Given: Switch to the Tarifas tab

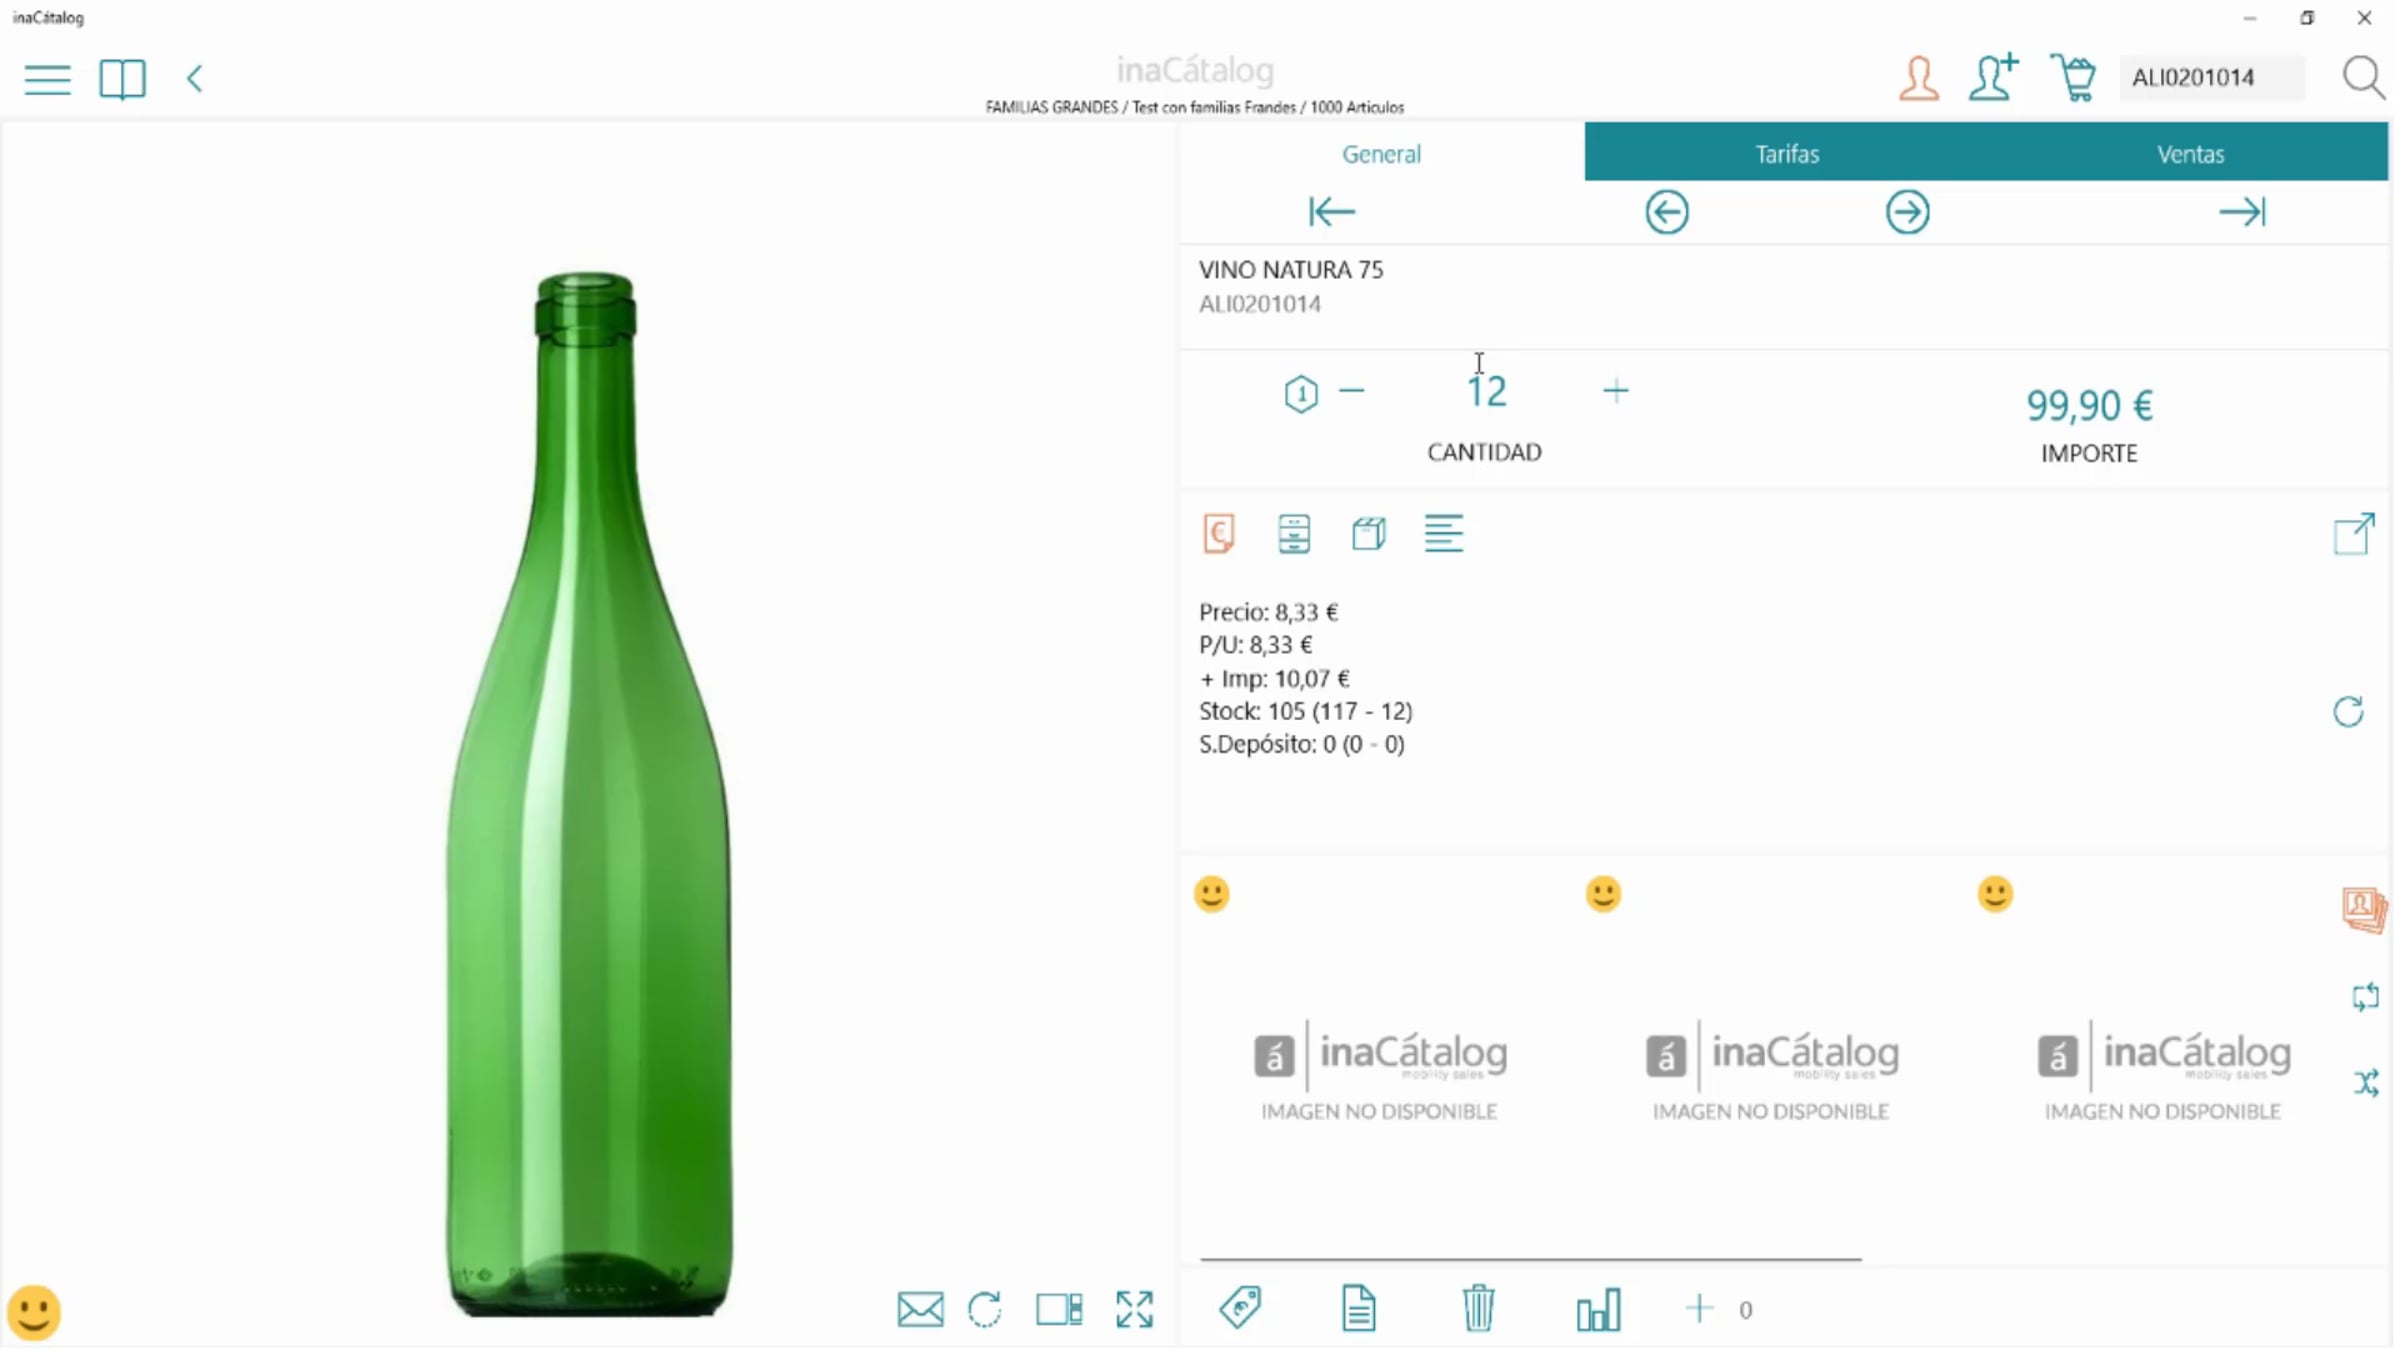Looking at the screenshot, I should [1787, 153].
